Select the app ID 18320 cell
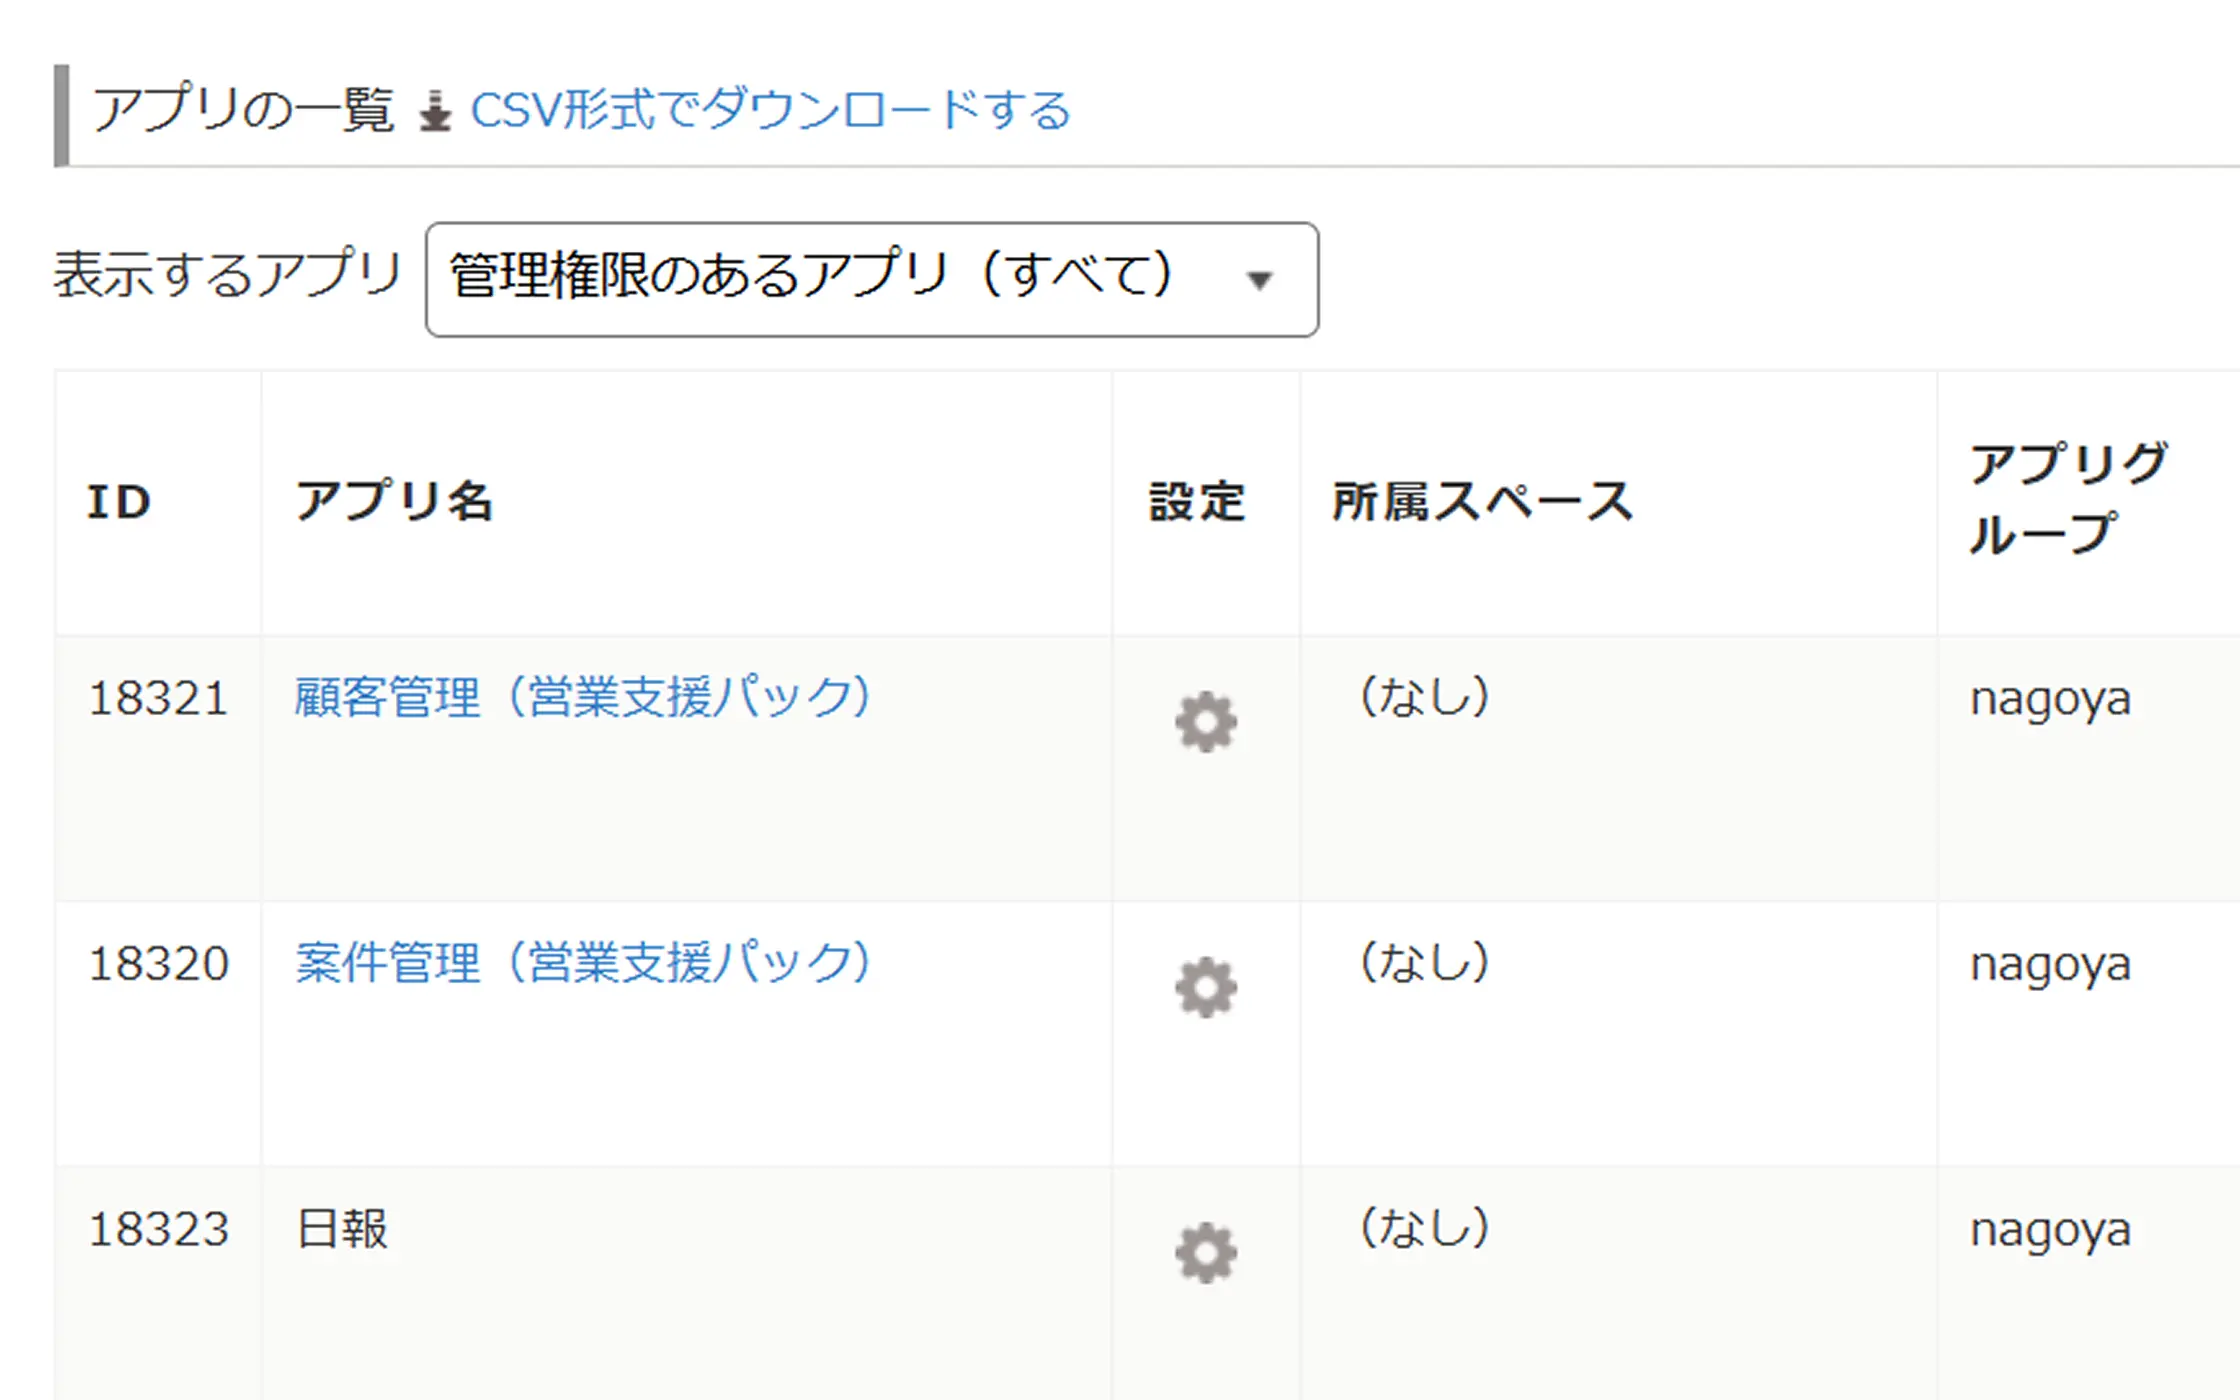This screenshot has height=1400, width=2240. tap(158, 964)
